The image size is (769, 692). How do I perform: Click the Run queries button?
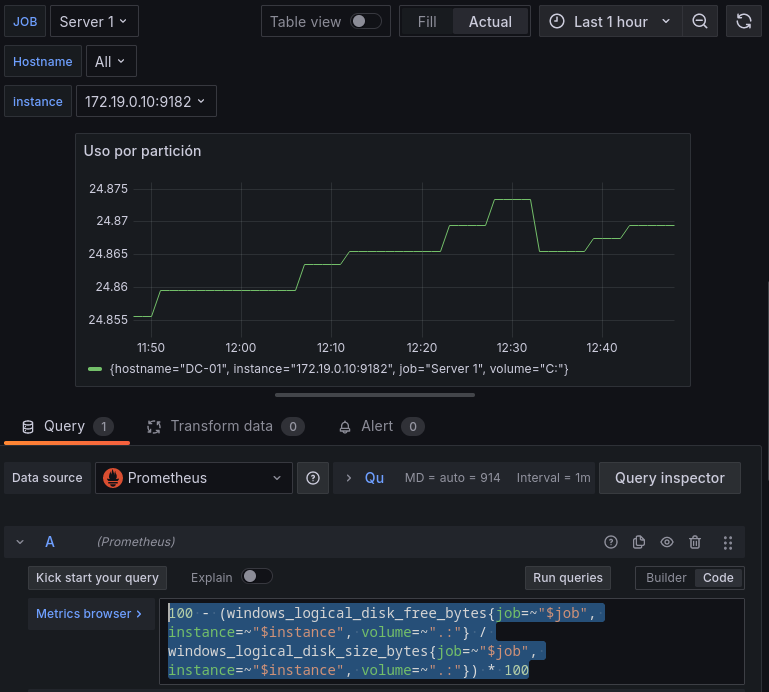[x=567, y=578]
